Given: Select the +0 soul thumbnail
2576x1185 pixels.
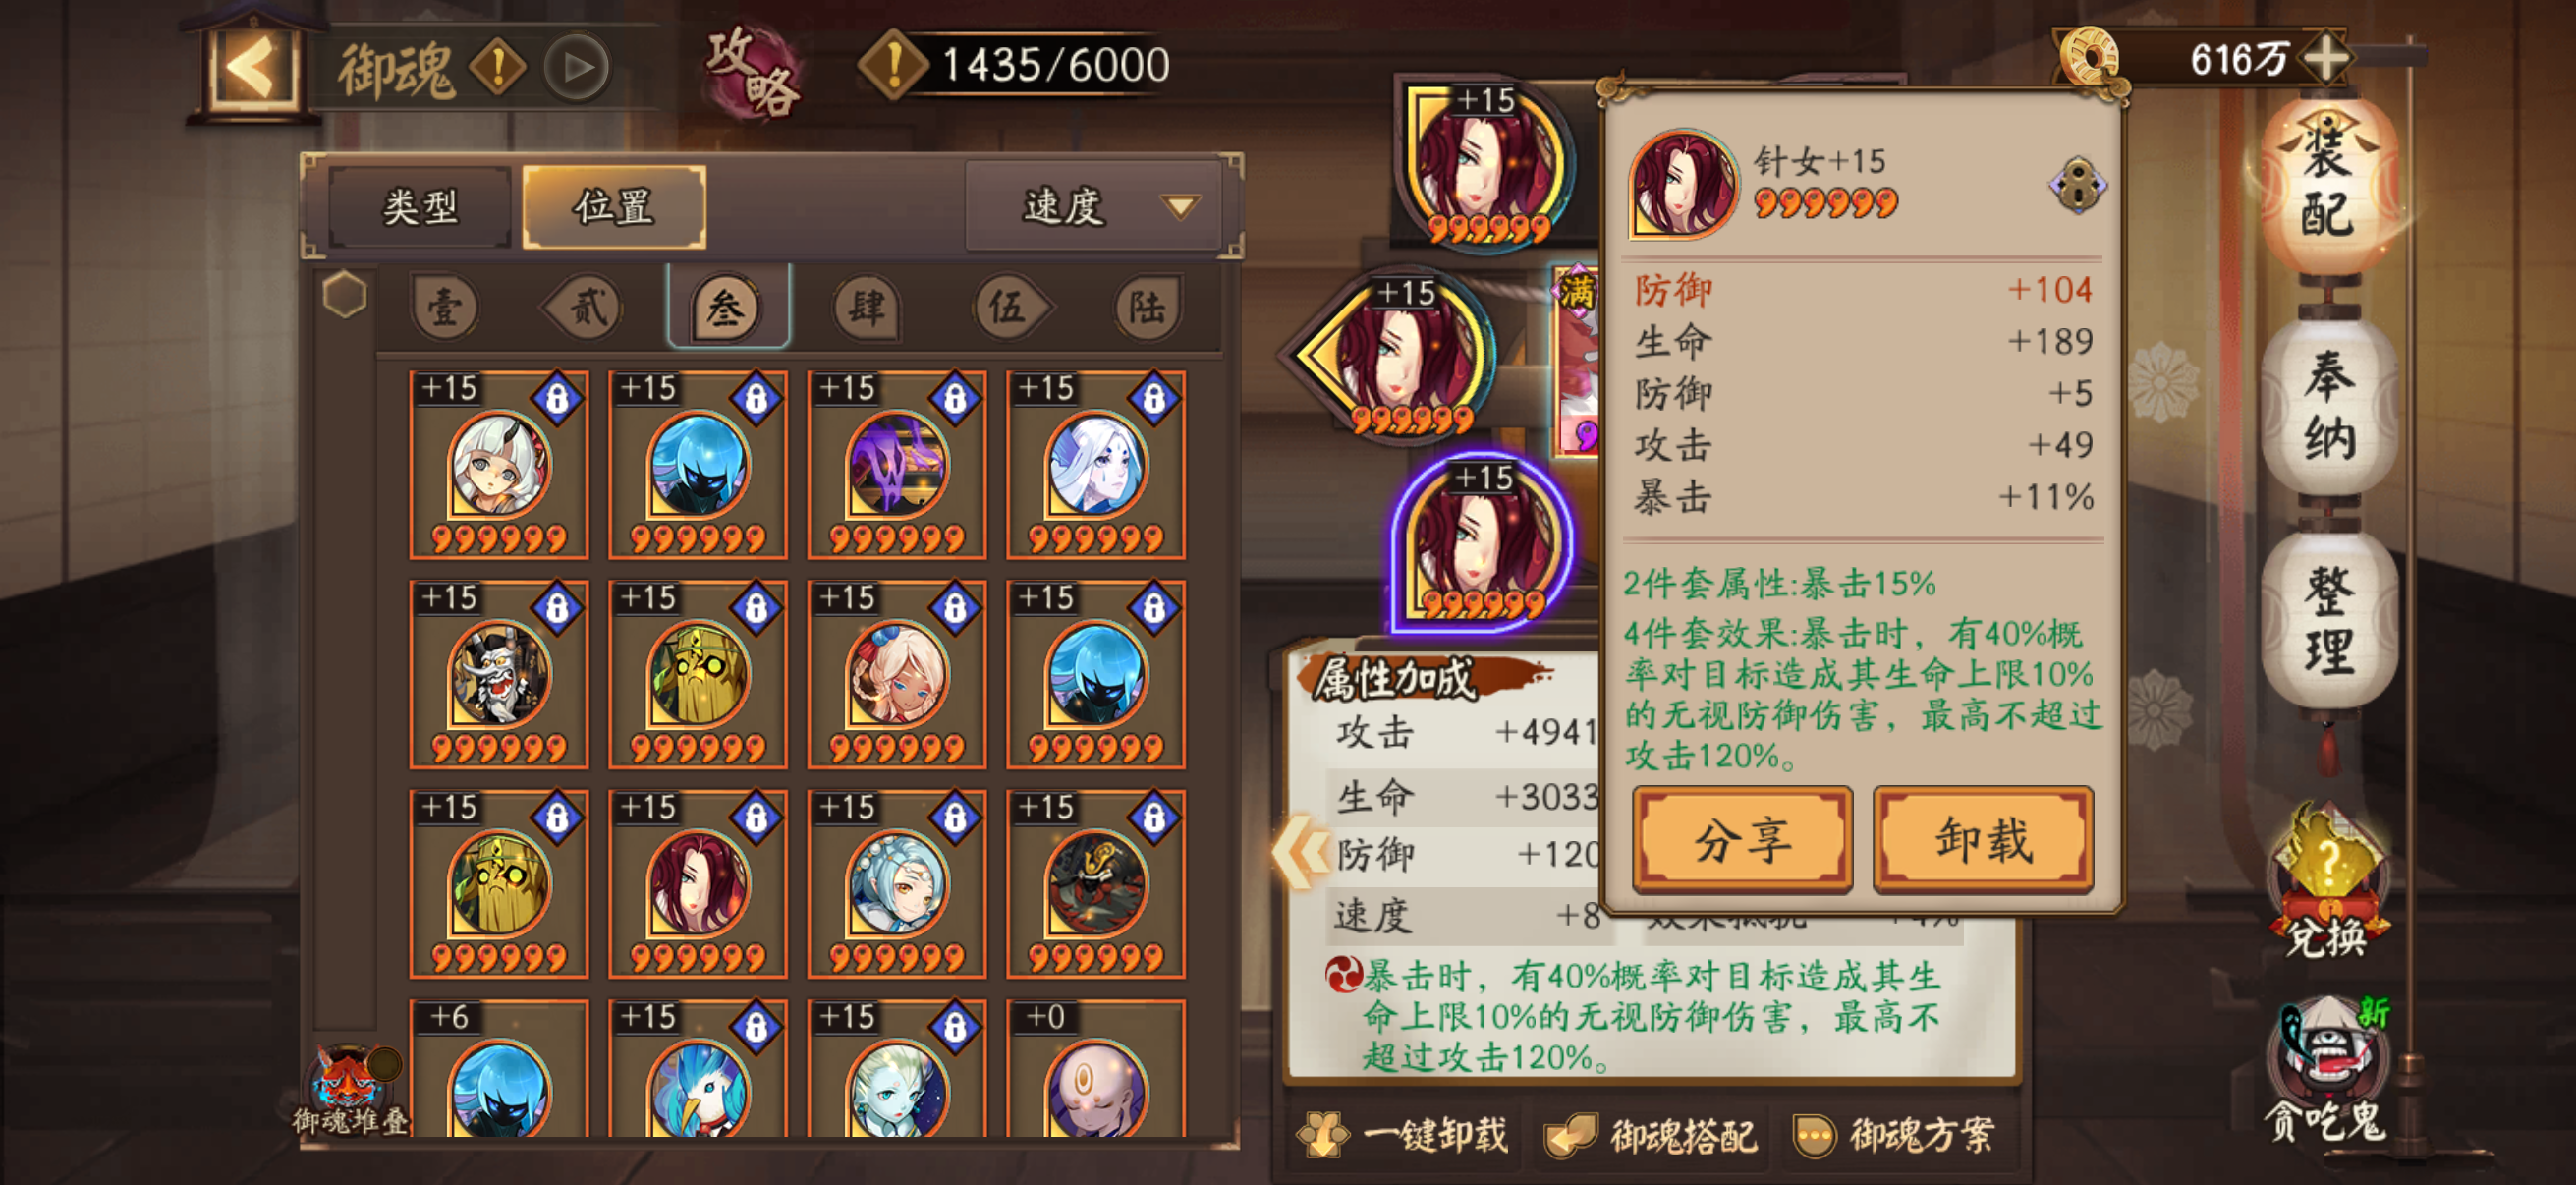Looking at the screenshot, I should [1096, 1068].
